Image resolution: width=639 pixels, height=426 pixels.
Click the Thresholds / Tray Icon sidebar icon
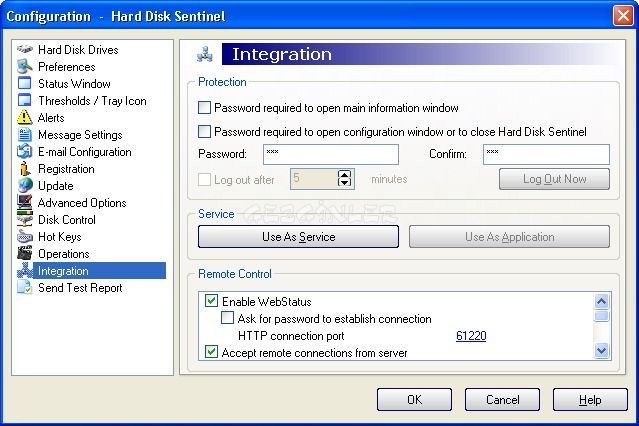point(24,100)
